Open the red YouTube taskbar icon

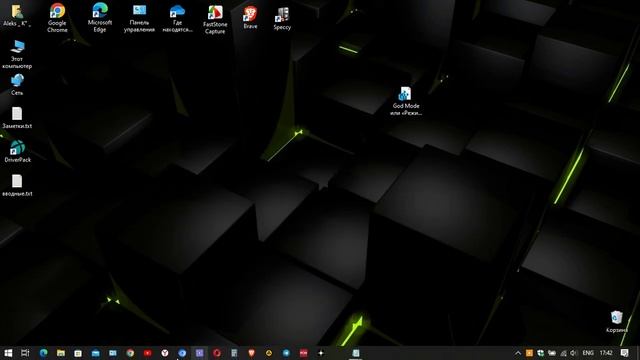click(x=147, y=353)
